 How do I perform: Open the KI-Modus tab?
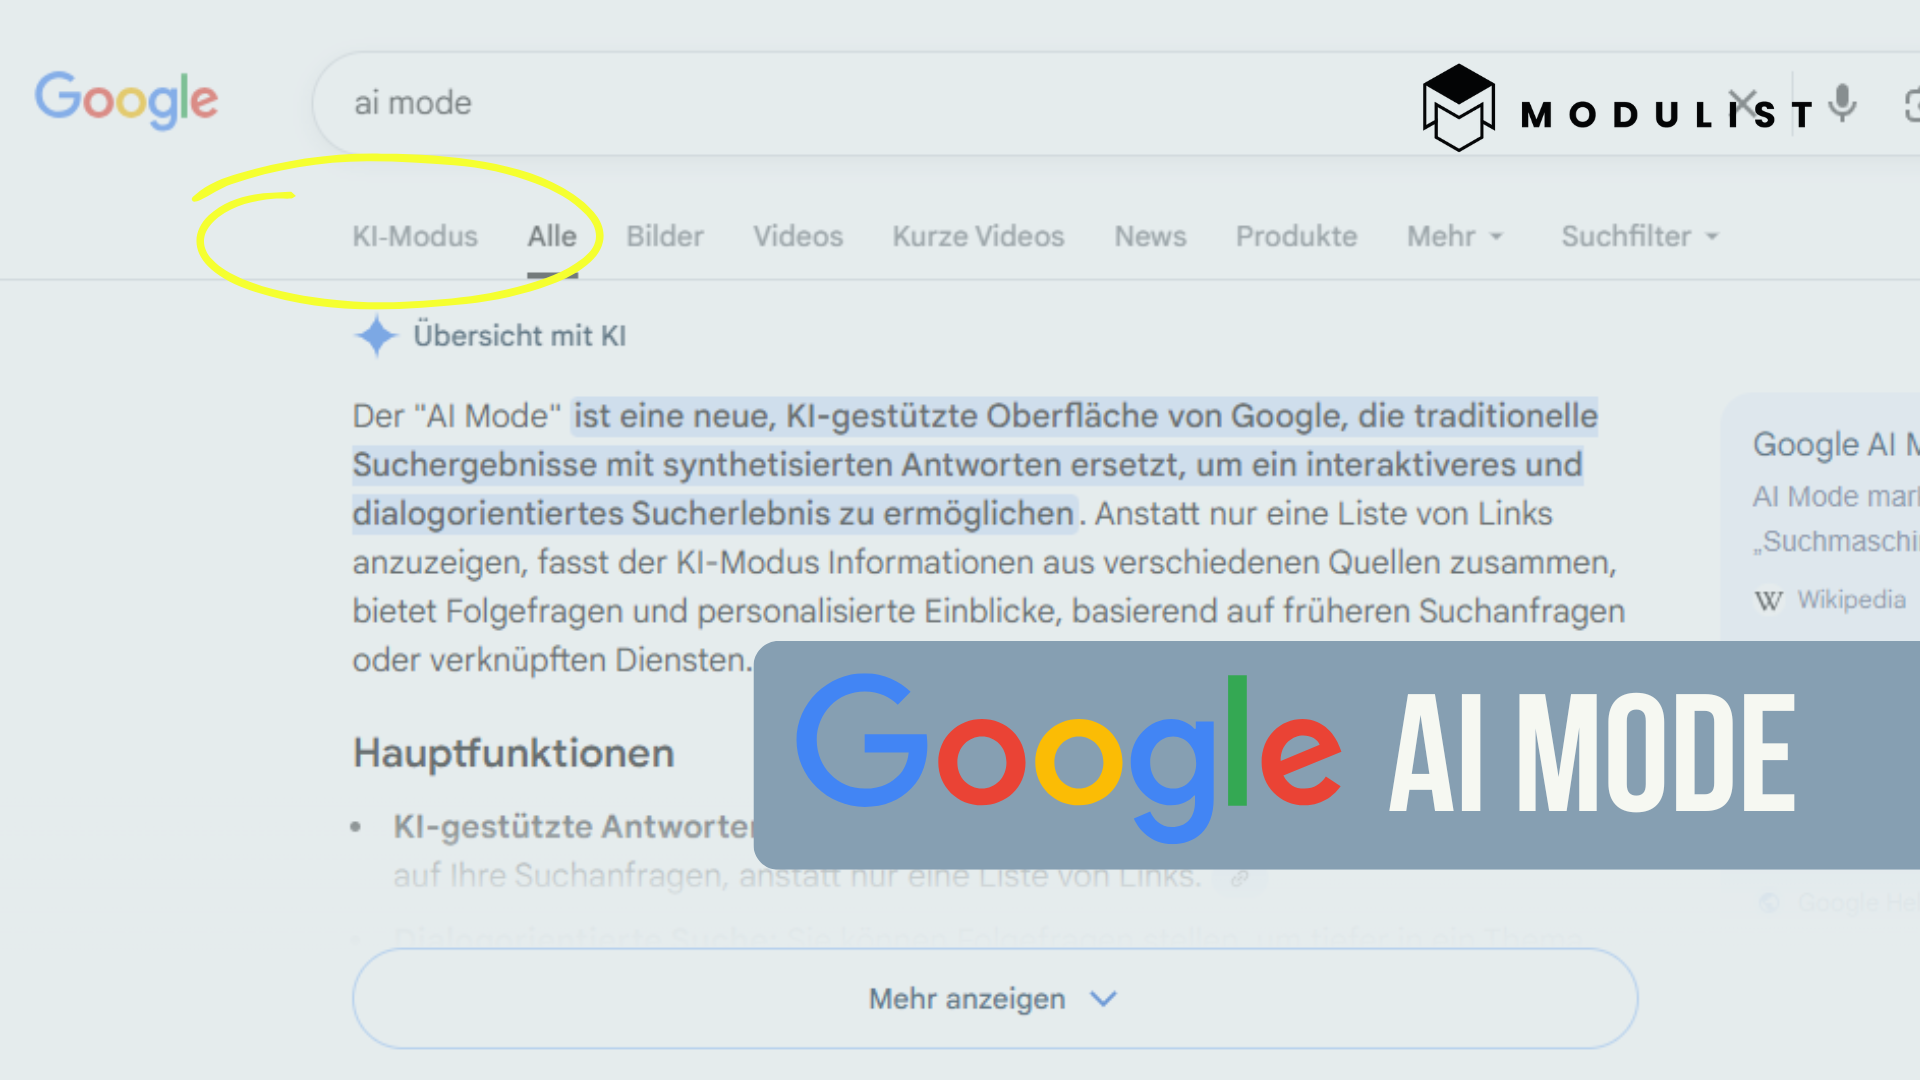point(415,237)
